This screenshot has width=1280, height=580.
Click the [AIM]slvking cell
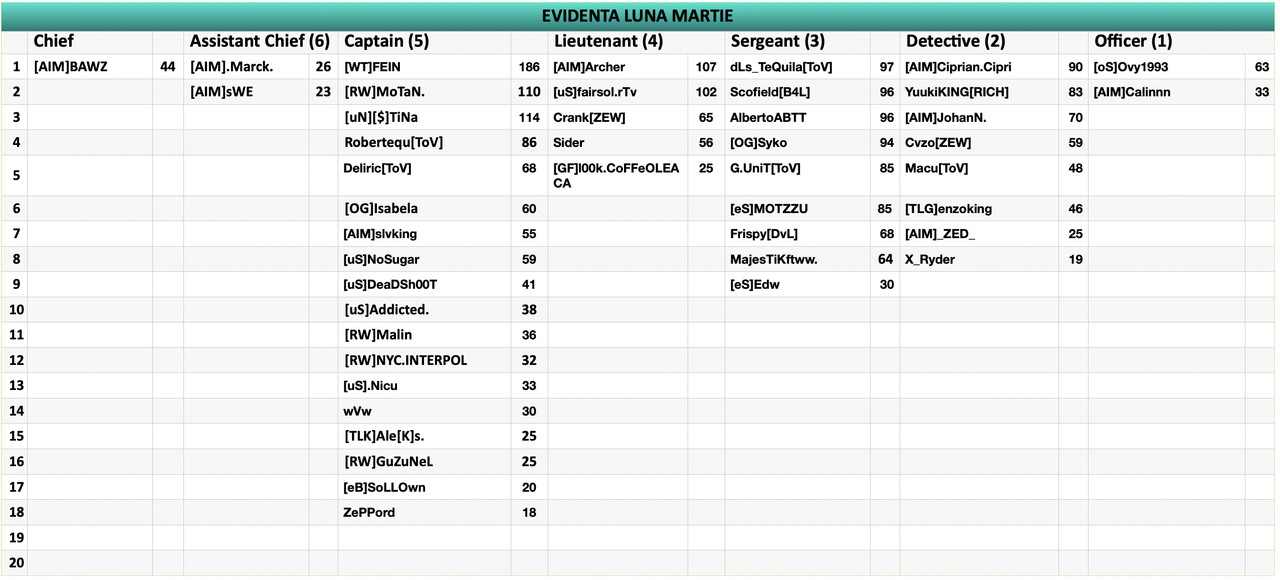pos(424,234)
